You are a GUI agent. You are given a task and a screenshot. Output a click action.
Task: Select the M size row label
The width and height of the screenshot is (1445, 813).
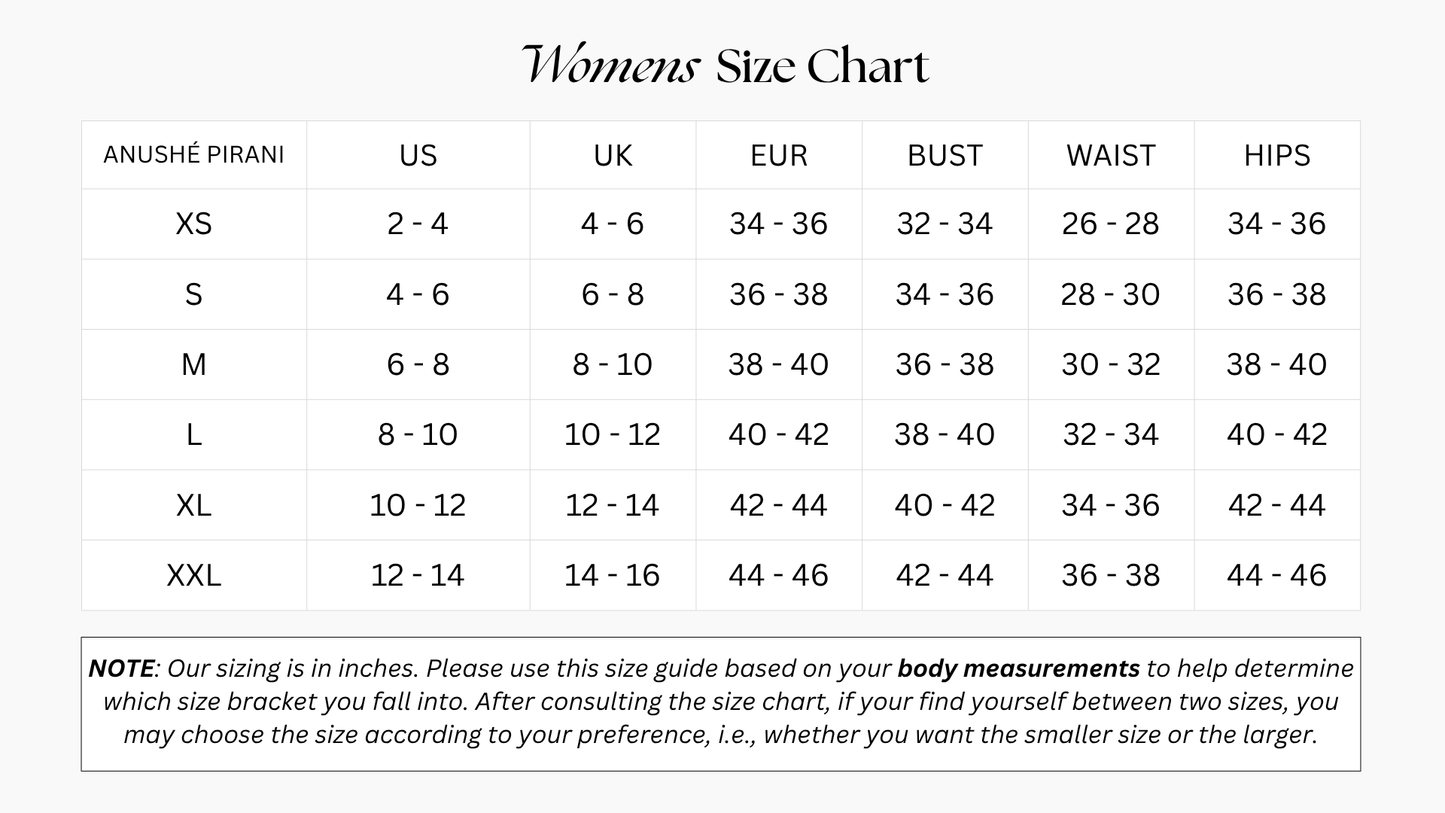tap(194, 364)
